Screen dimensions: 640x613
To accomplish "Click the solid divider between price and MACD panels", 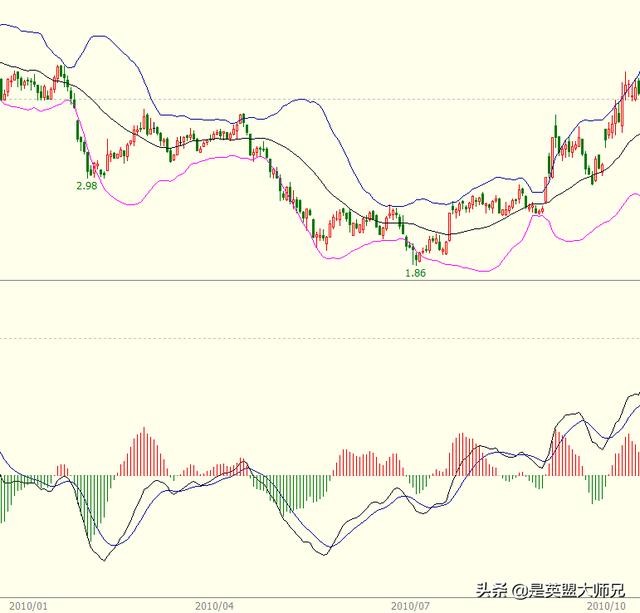I will coord(320,280).
